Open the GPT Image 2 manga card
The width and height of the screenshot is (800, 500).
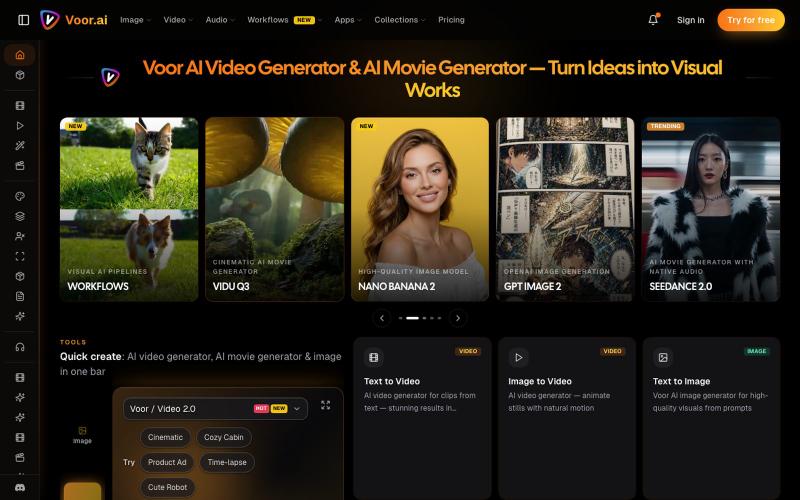click(x=565, y=209)
